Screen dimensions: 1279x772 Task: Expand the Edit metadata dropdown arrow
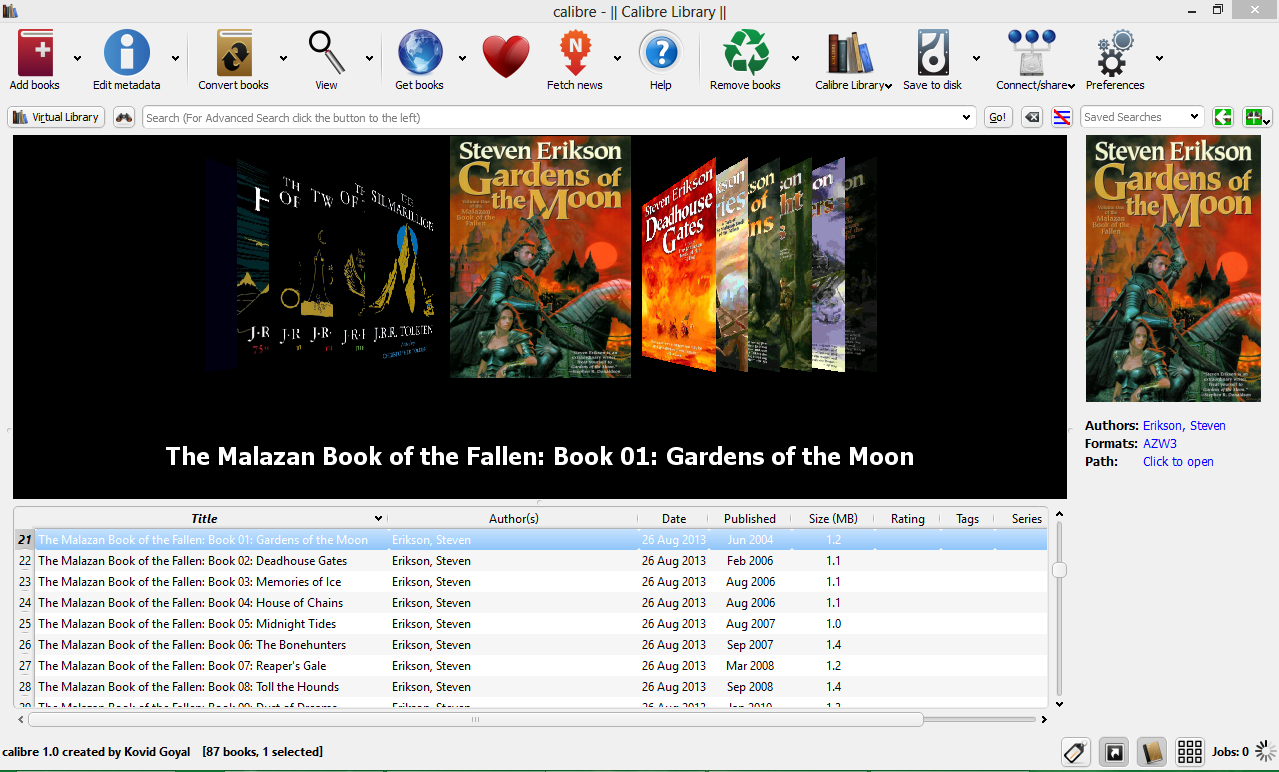coord(176,58)
